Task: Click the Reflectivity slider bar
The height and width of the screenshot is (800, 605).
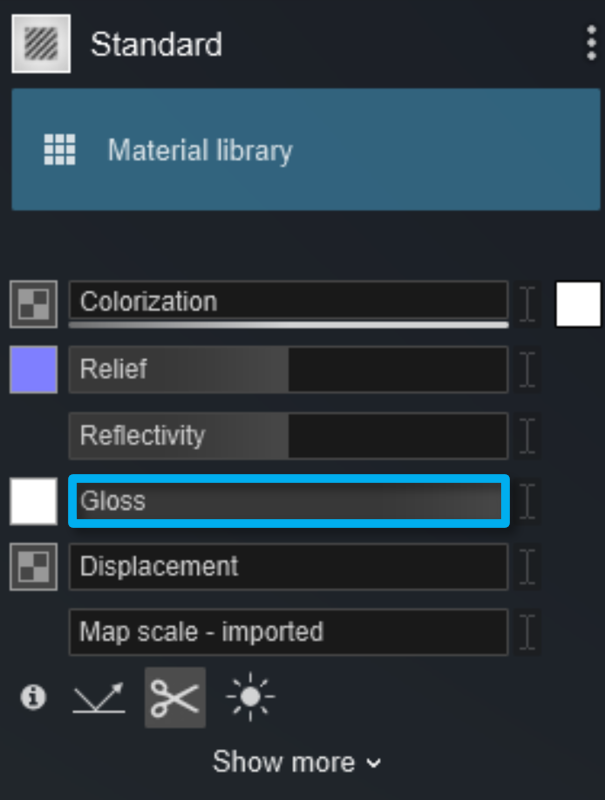Action: (x=289, y=436)
